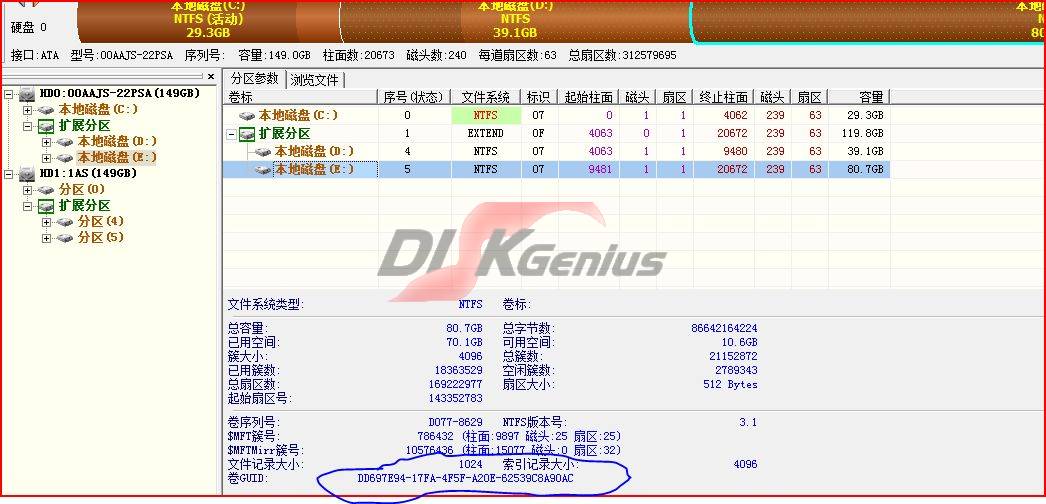Click 型号:00AAJS-22PSA in disk info bar
The image size is (1046, 504).
(x=123, y=55)
